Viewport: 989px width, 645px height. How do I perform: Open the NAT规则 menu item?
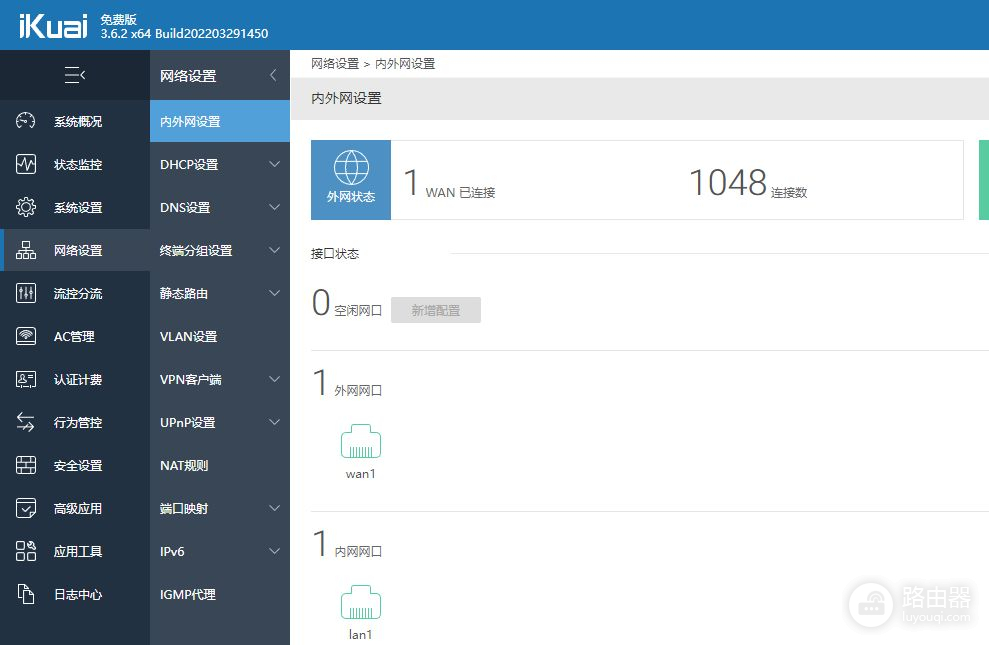[x=184, y=465]
